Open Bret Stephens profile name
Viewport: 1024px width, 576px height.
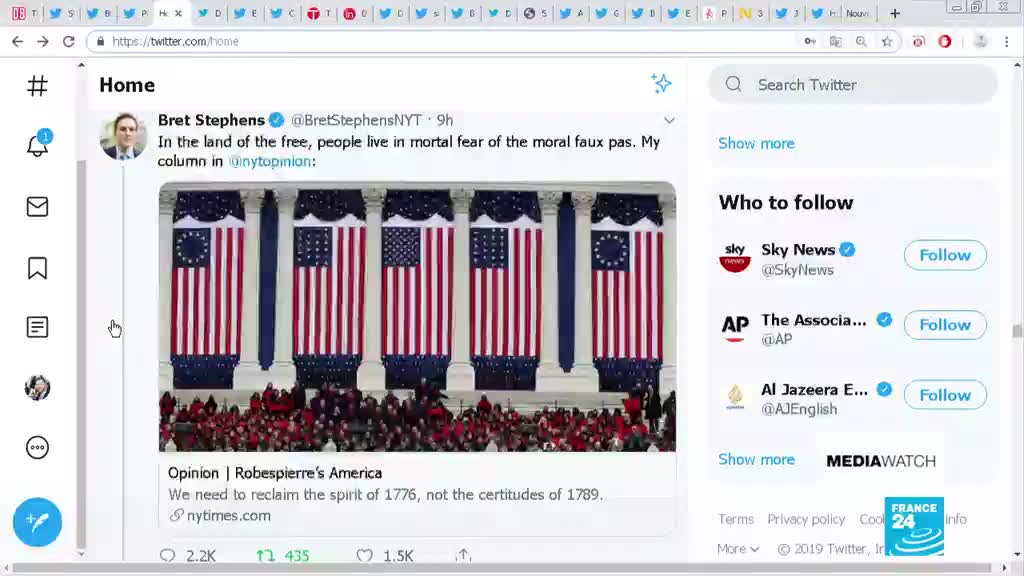click(211, 120)
